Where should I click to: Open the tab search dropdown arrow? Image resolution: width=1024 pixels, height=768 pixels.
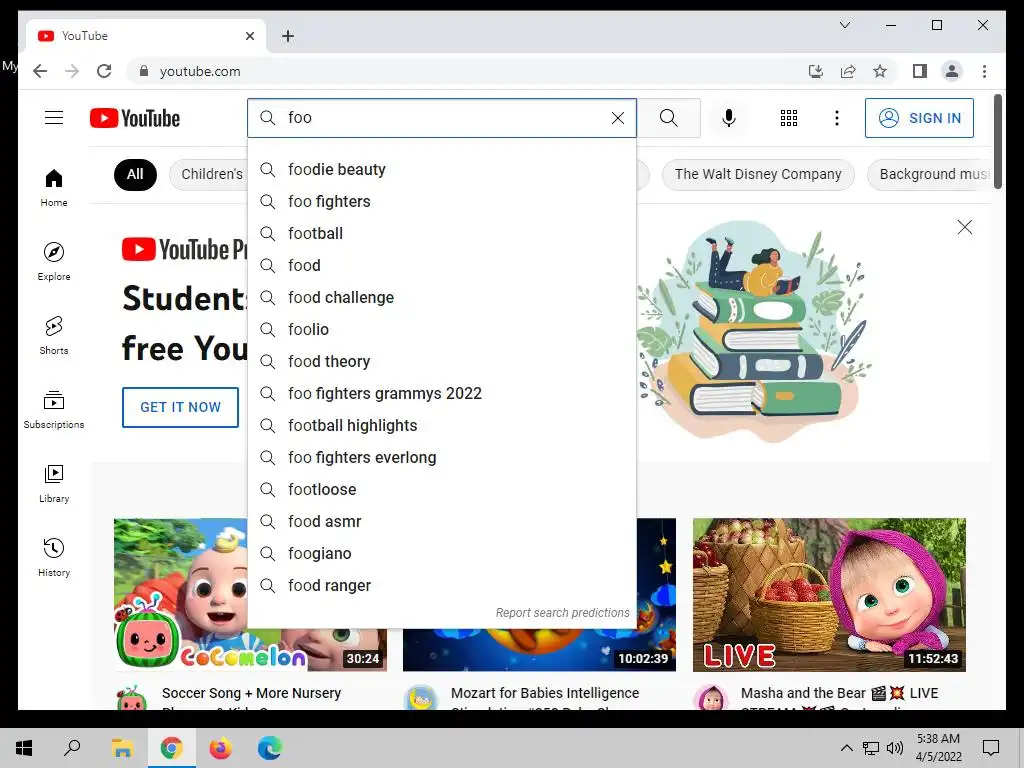click(844, 25)
